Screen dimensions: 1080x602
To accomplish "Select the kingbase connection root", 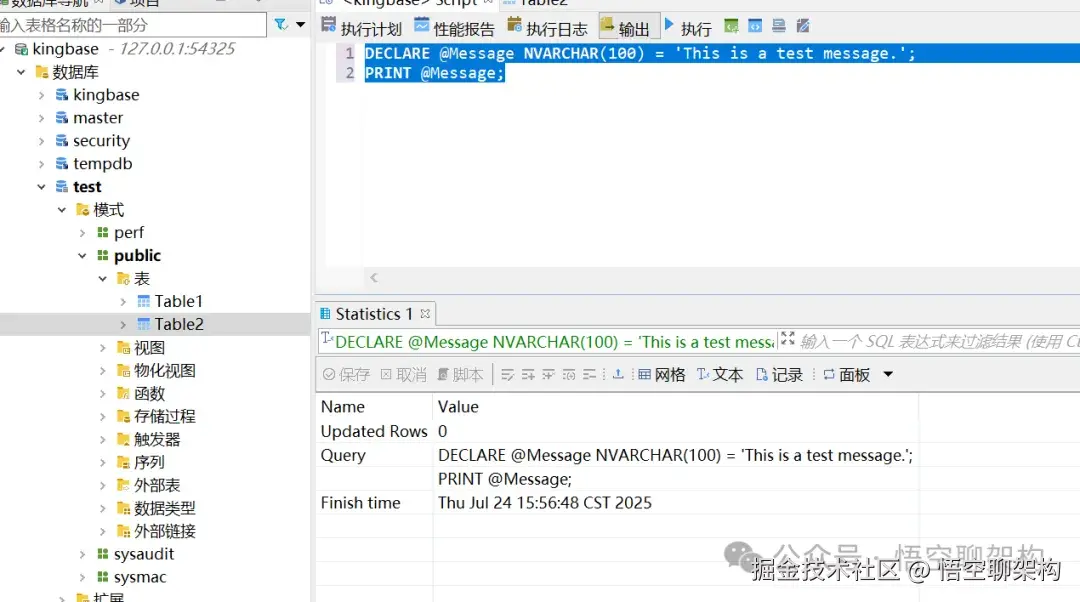I will [65, 49].
